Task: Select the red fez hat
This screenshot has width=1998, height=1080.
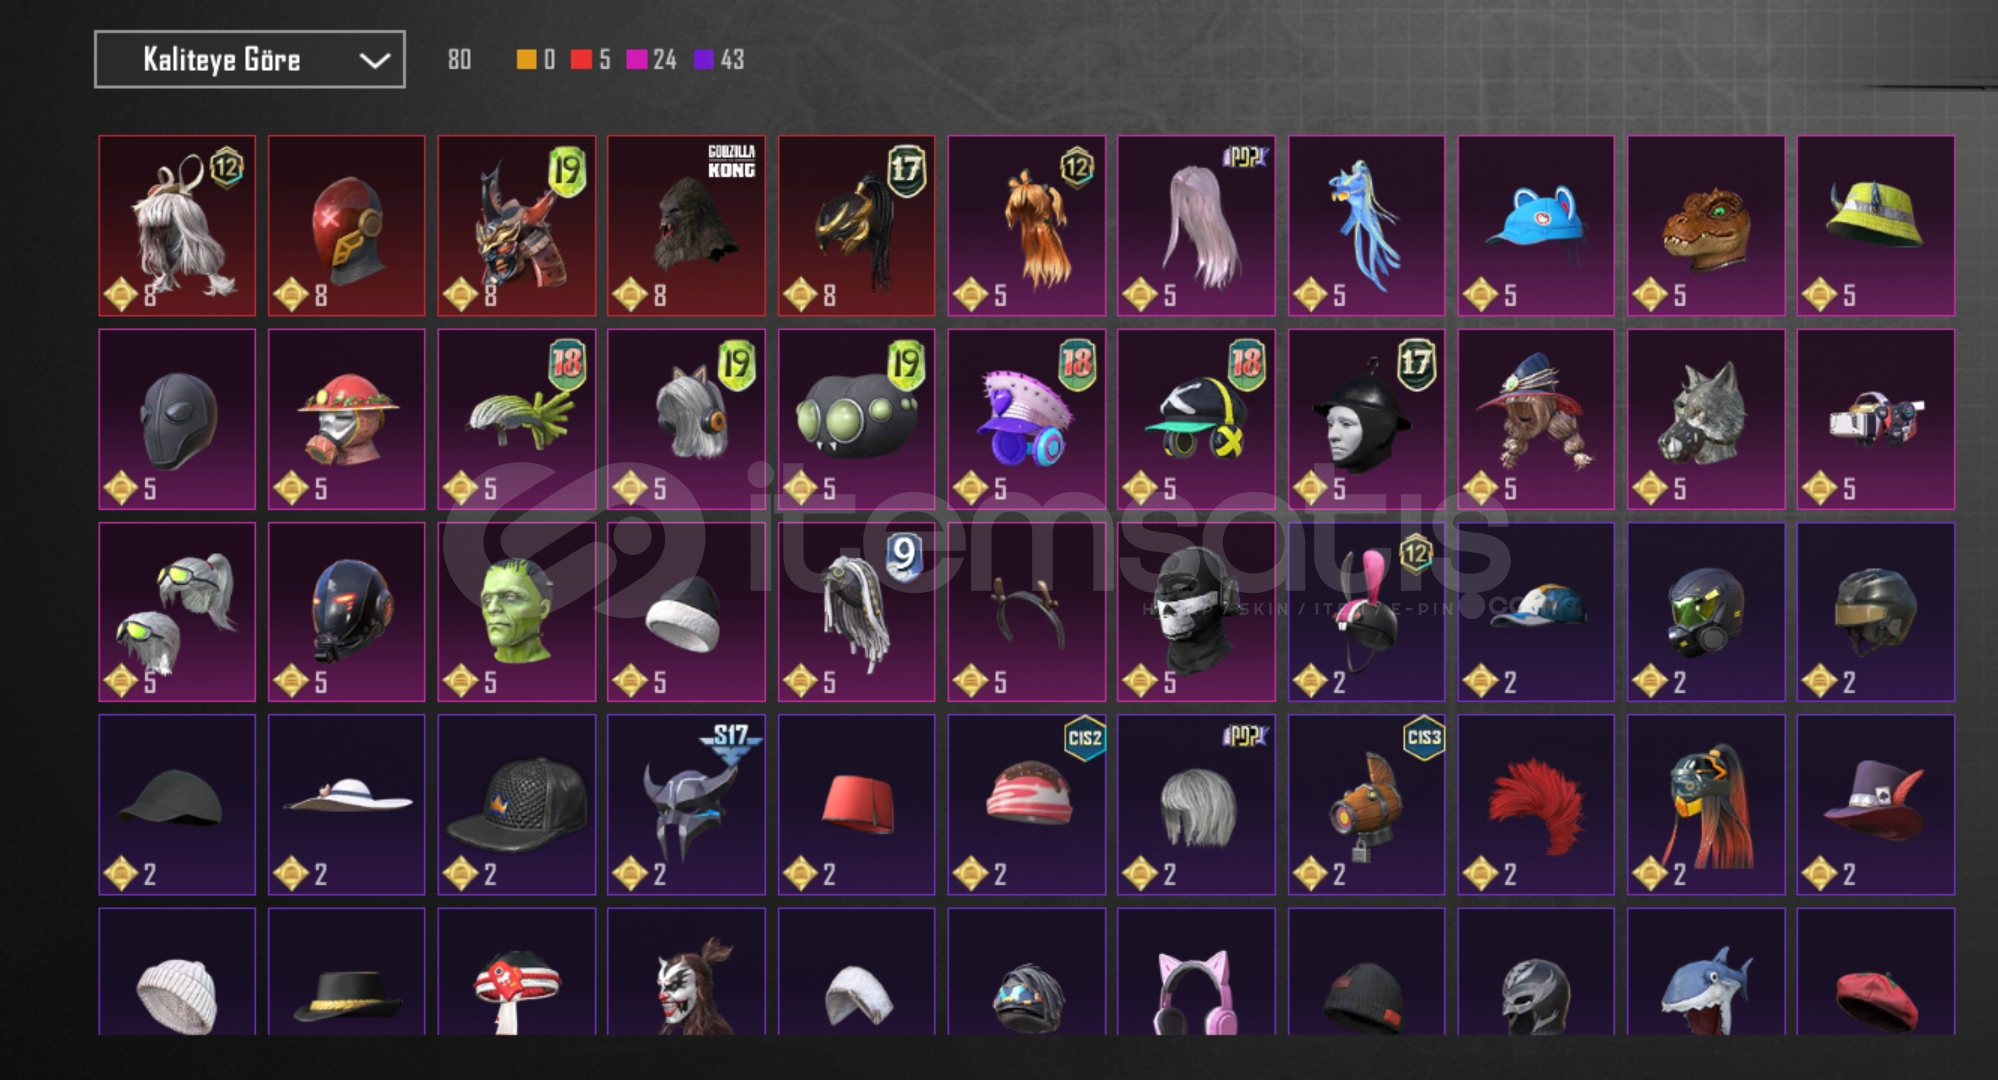Action: (x=856, y=804)
